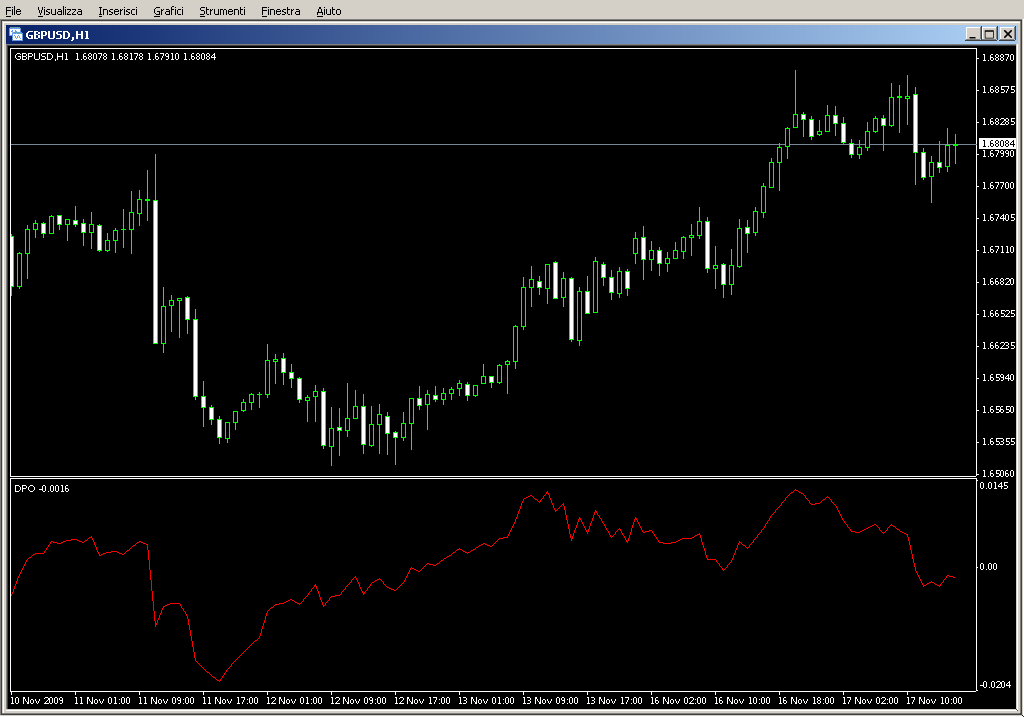Click the GBPUSD,H1 chart window icon
The height and width of the screenshot is (717, 1024).
click(x=16, y=34)
